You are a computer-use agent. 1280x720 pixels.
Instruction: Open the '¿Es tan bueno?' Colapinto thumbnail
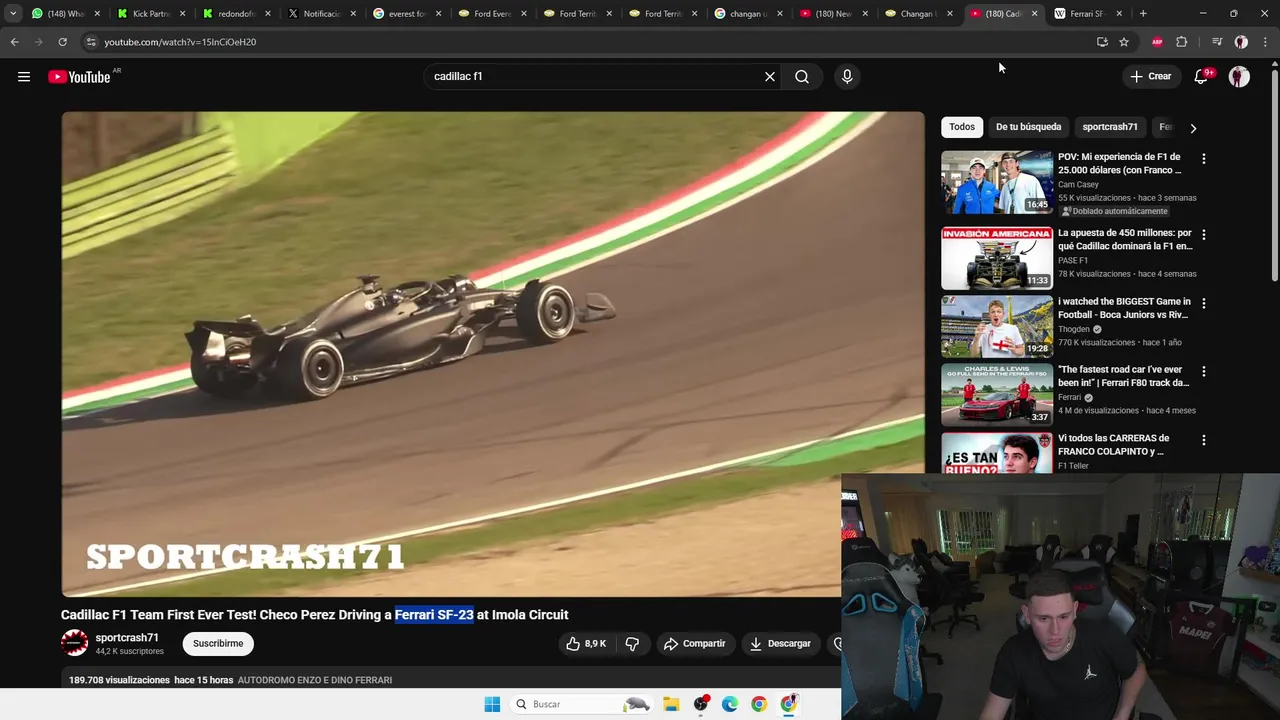pyautogui.click(x=997, y=453)
